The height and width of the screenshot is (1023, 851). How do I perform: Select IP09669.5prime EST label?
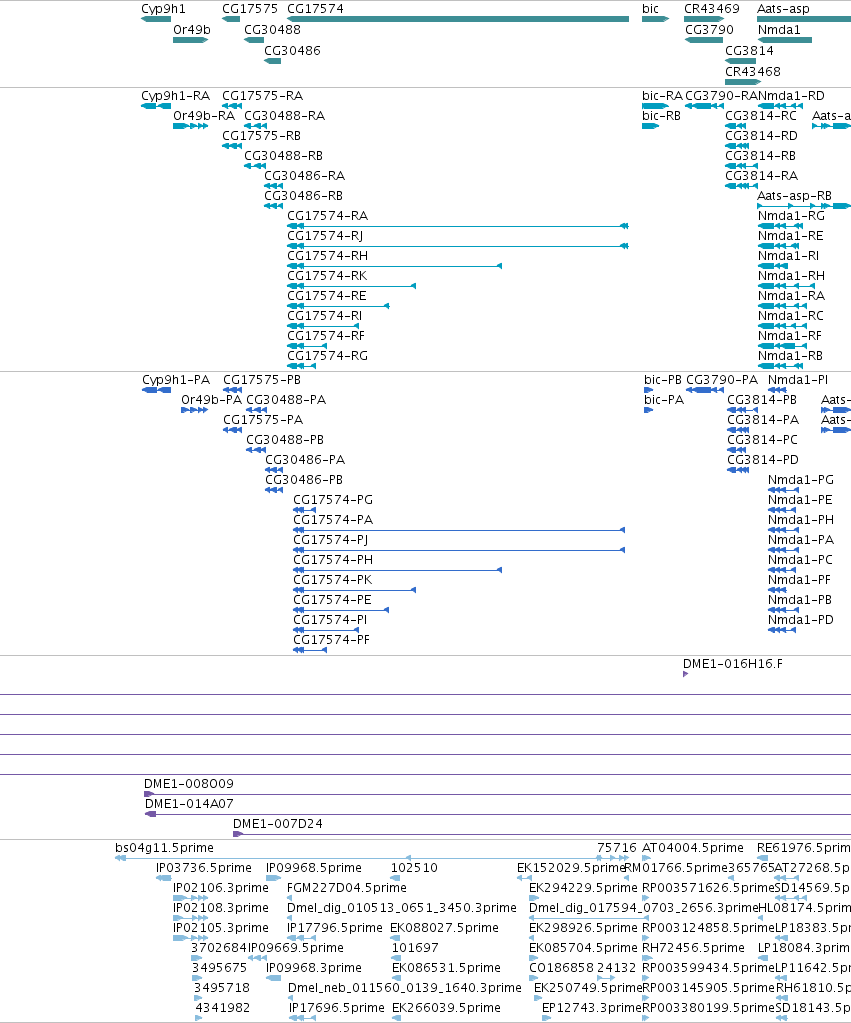(296, 948)
